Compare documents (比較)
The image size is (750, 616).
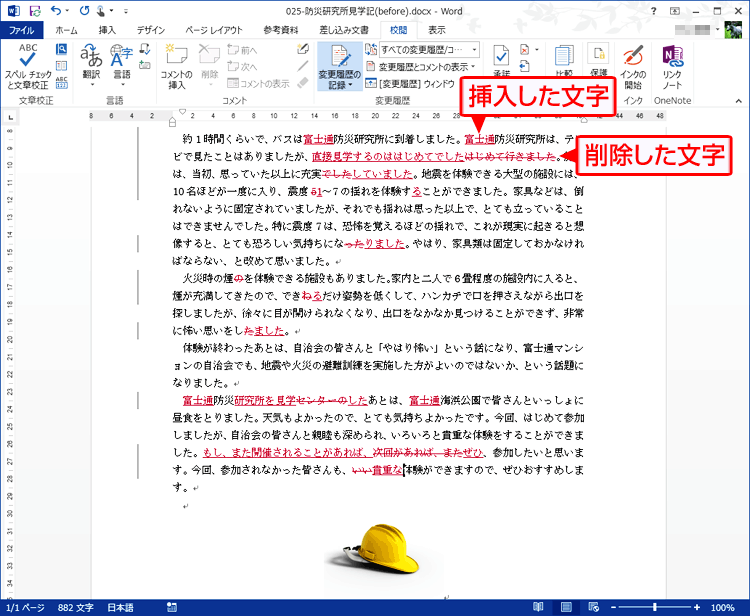[564, 61]
